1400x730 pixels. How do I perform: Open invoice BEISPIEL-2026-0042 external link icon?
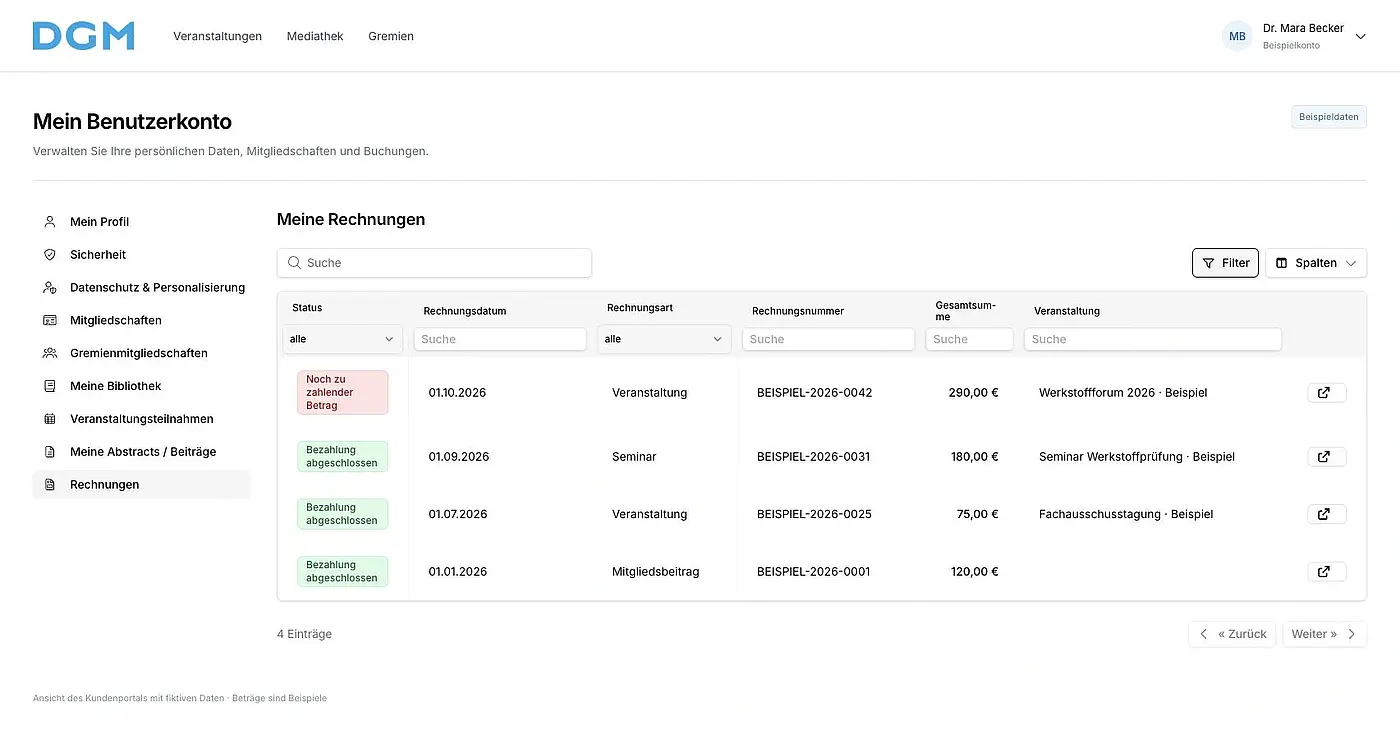tap(1326, 393)
